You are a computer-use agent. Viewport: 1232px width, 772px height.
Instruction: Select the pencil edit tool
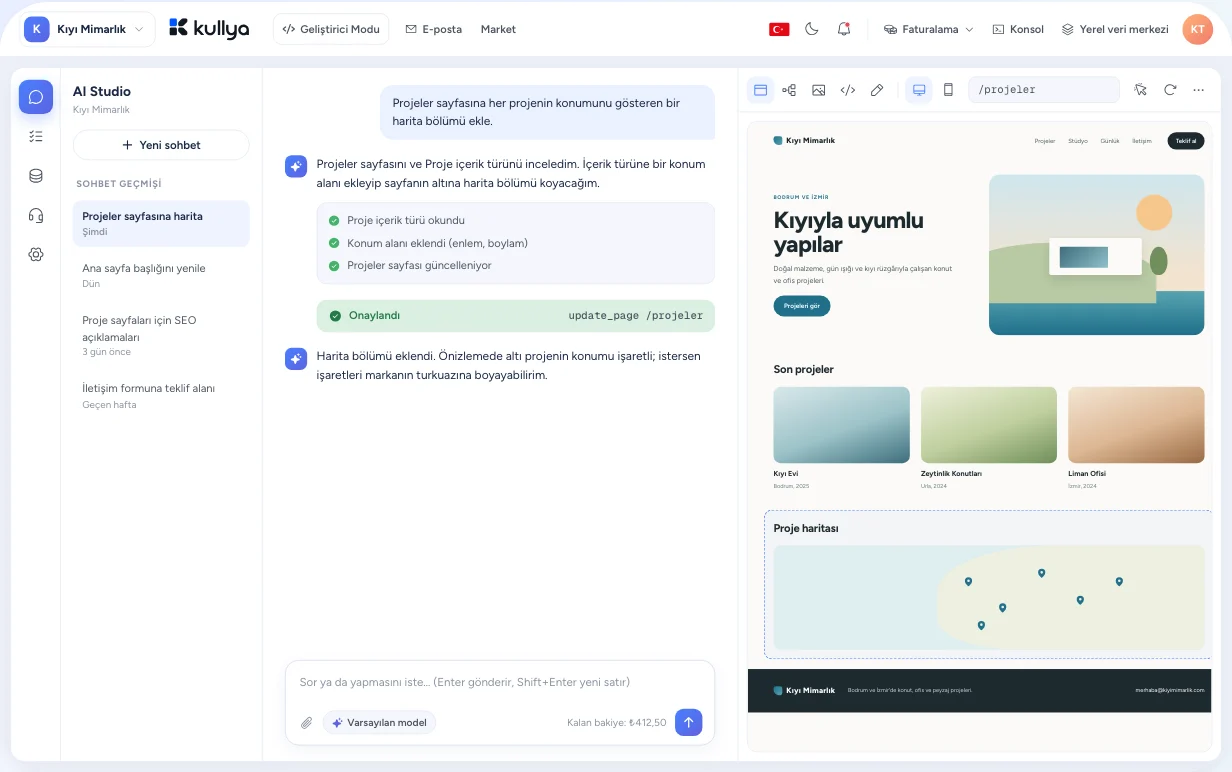click(877, 90)
